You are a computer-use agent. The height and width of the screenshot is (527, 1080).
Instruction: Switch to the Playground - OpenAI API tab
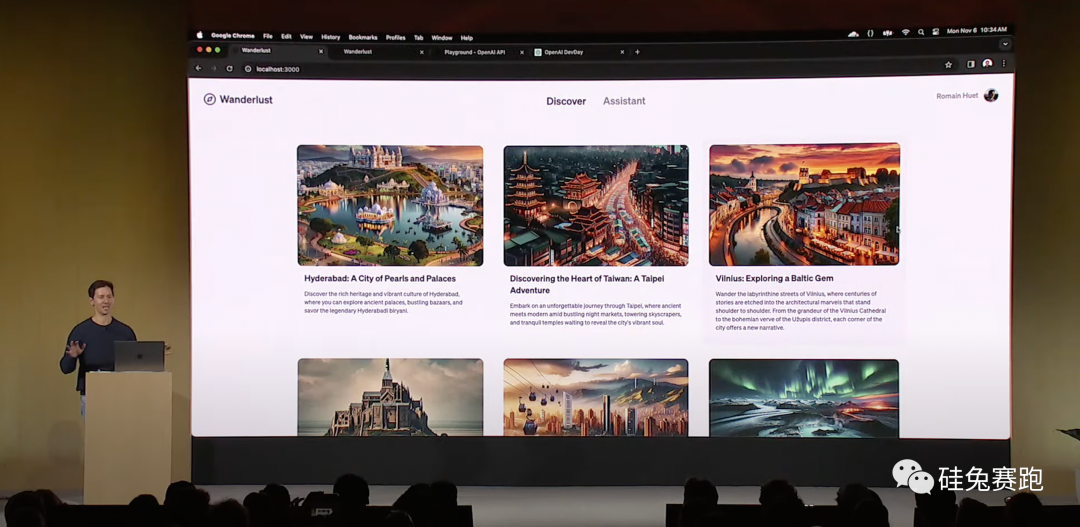473,52
